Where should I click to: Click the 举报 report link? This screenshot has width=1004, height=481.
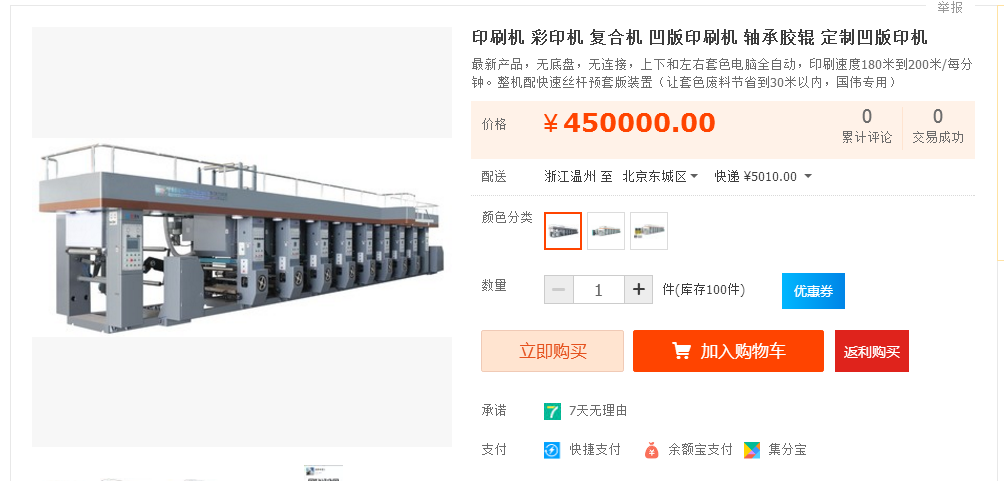click(950, 7)
